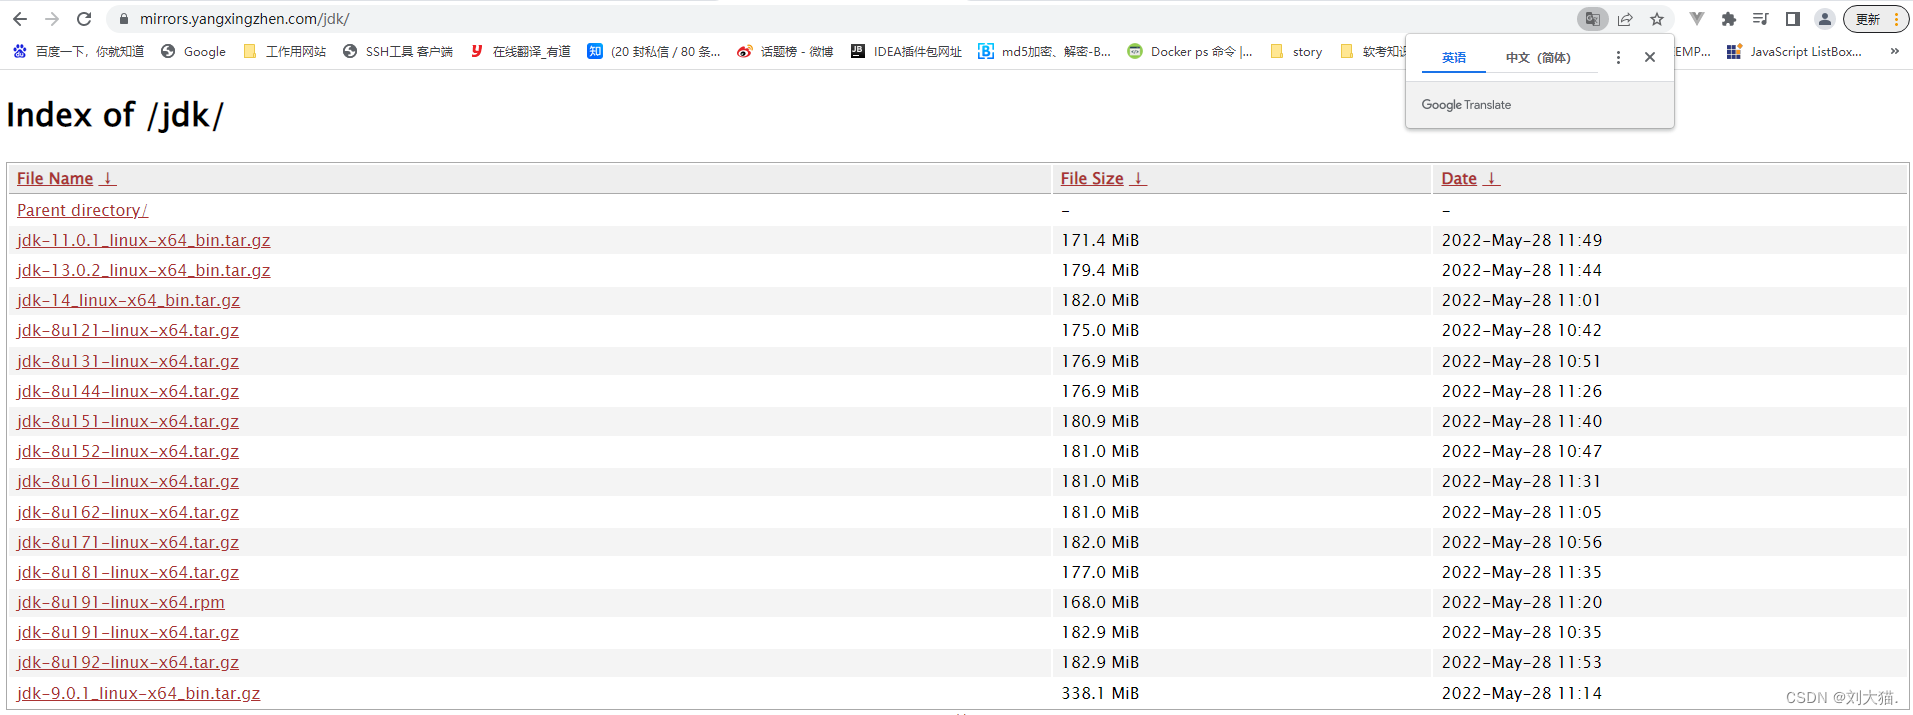
Task: Click the 更新 update button
Action: (1868, 19)
